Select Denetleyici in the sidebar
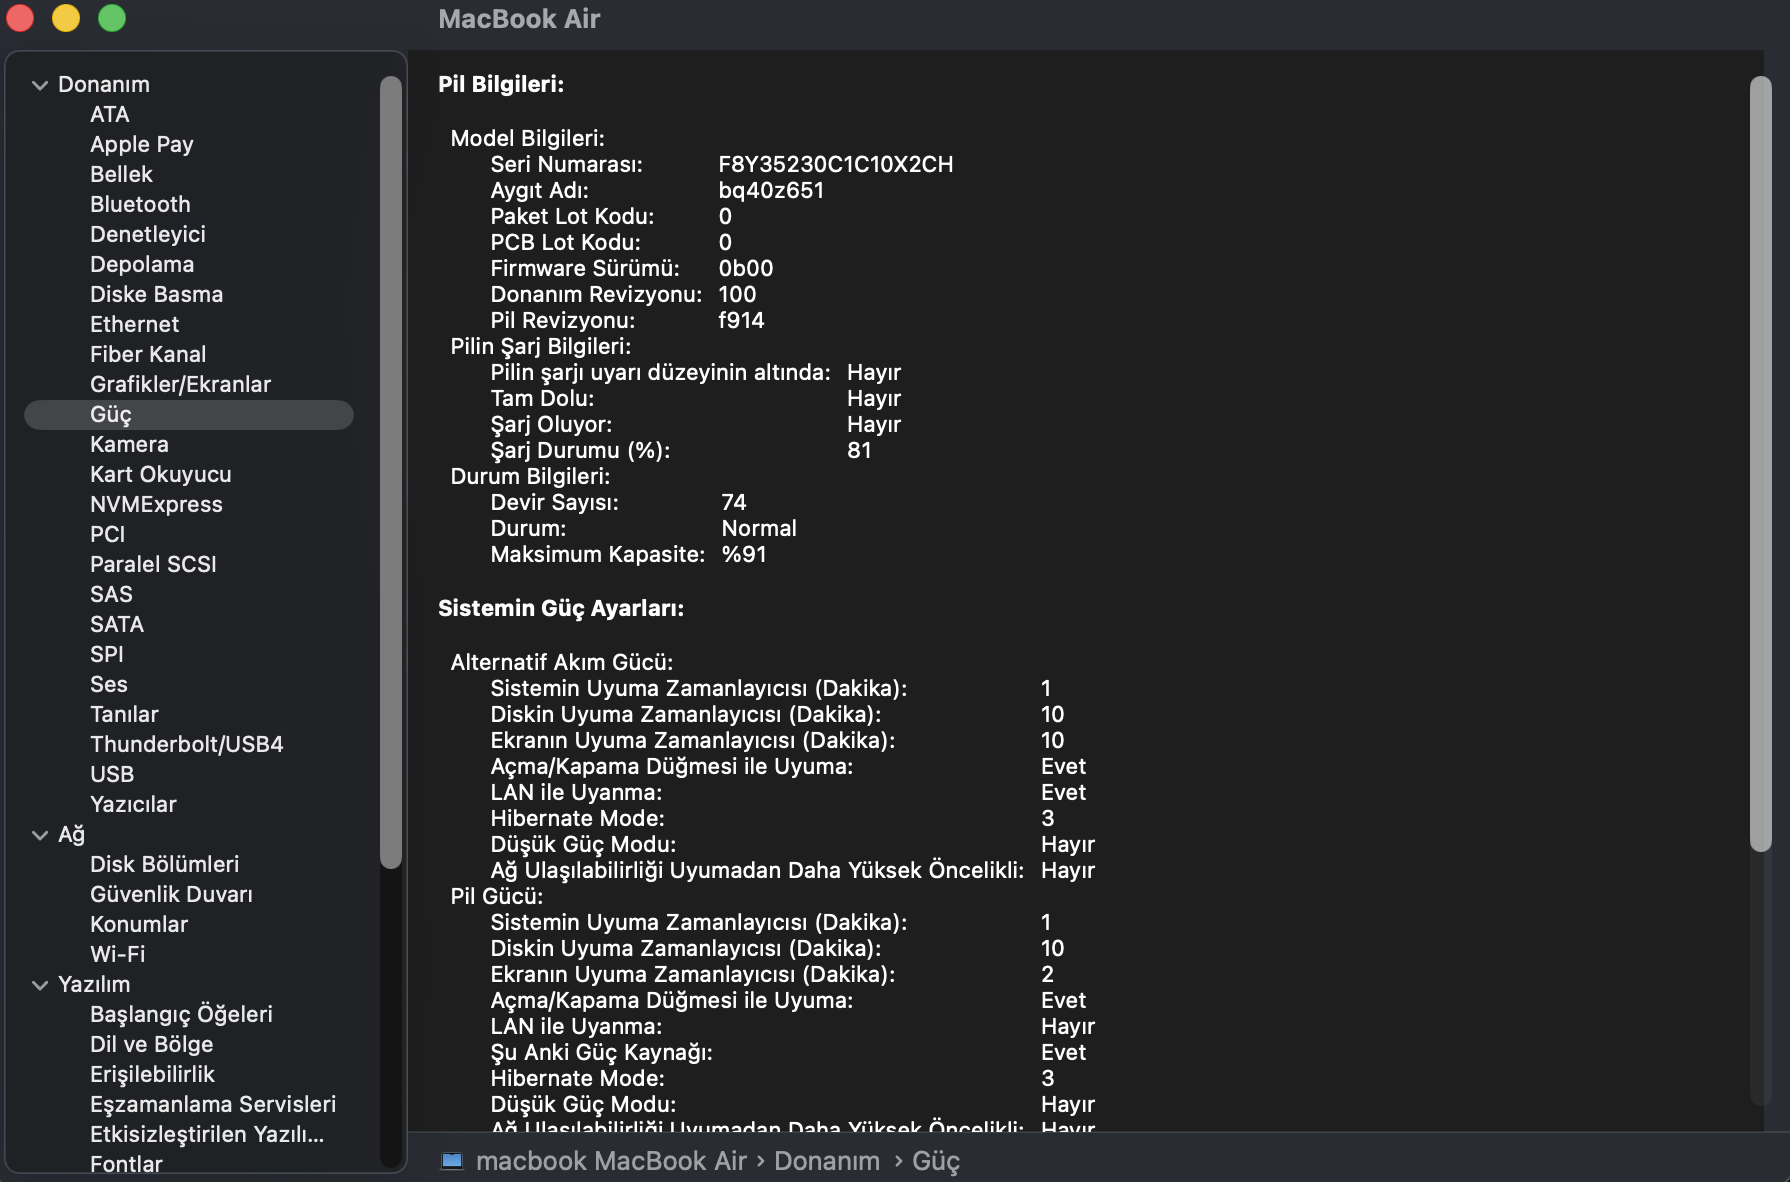The image size is (1790, 1182). tap(148, 235)
